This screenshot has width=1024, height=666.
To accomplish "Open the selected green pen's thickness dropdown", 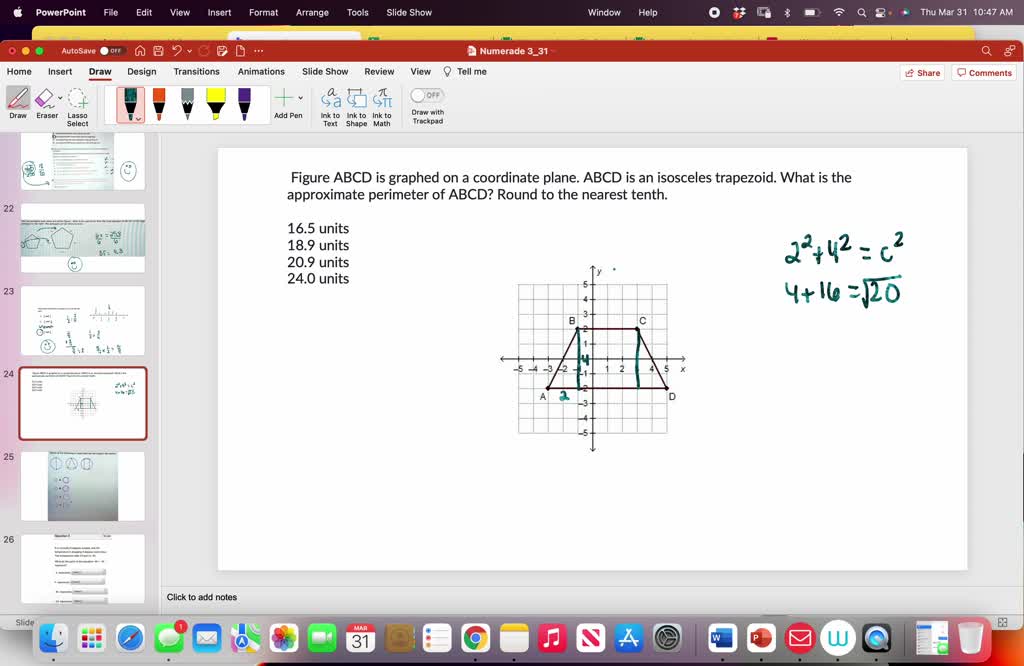I will click(x=139, y=120).
